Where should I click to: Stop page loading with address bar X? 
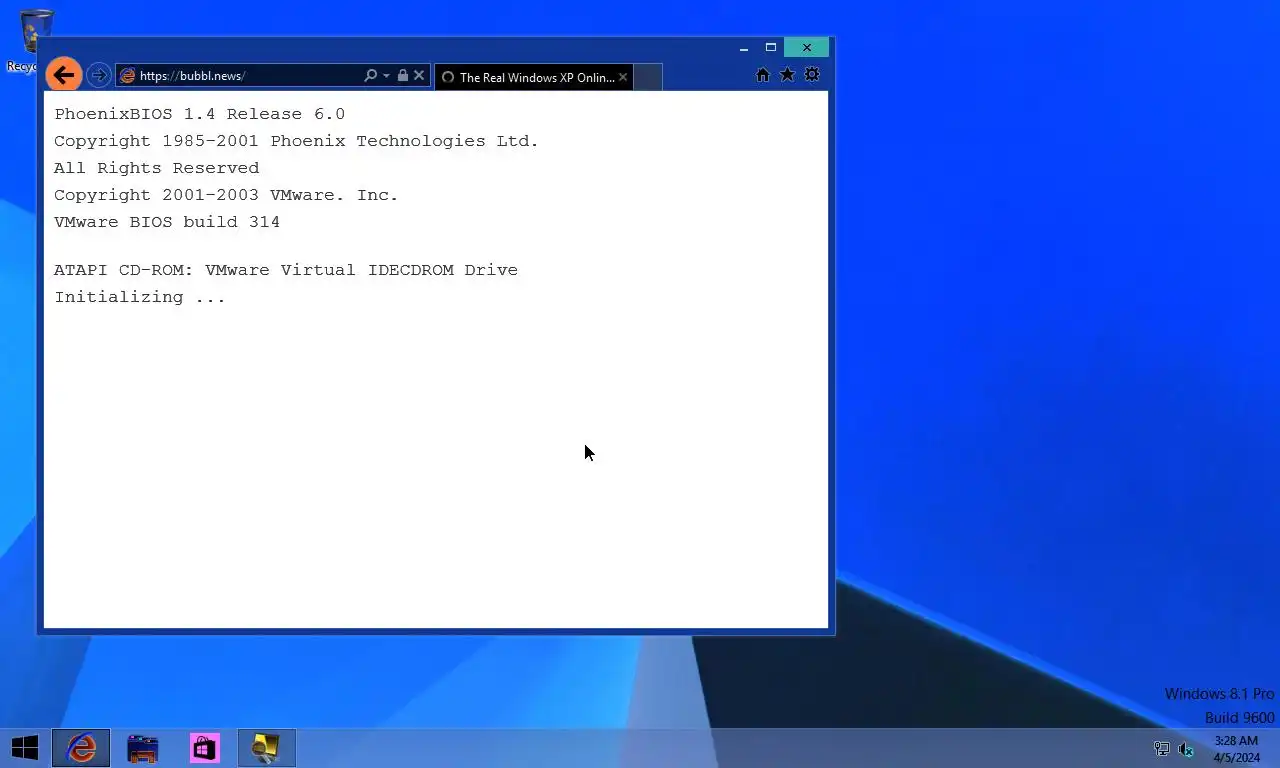tap(419, 76)
